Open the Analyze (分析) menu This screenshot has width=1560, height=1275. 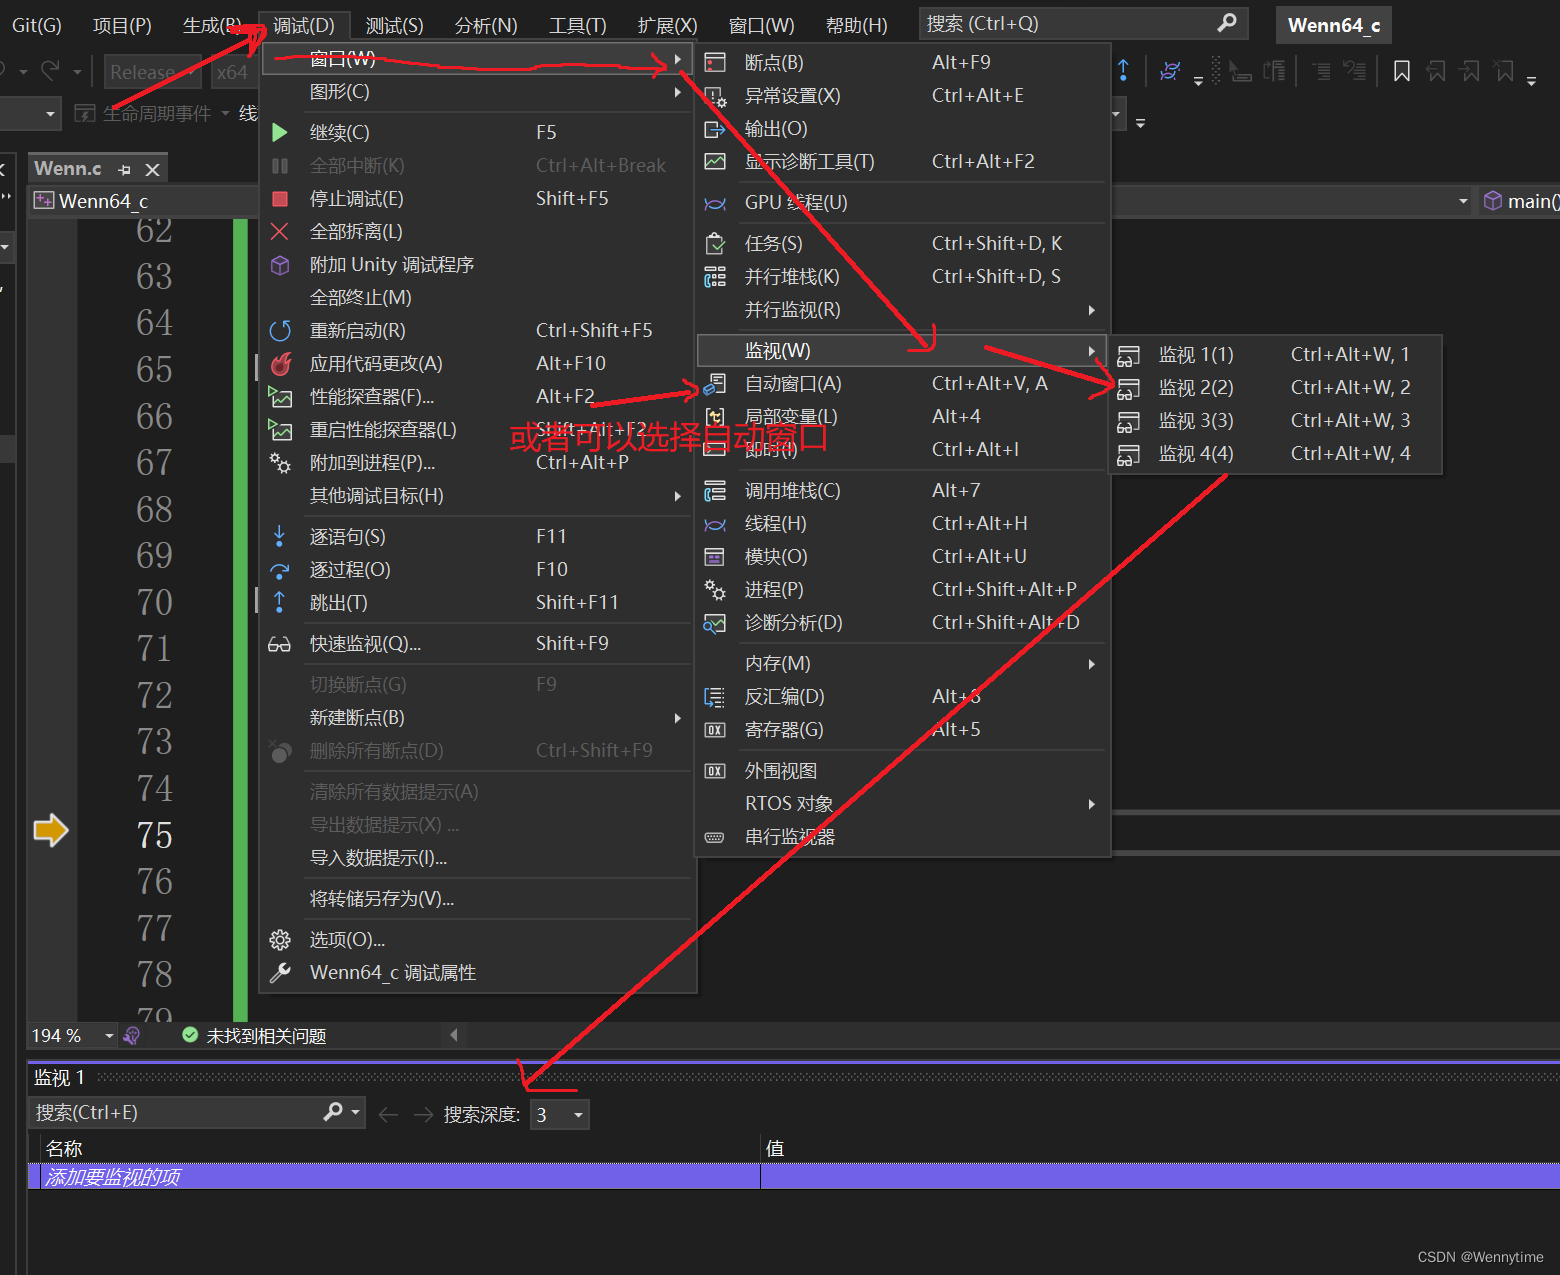tap(486, 25)
